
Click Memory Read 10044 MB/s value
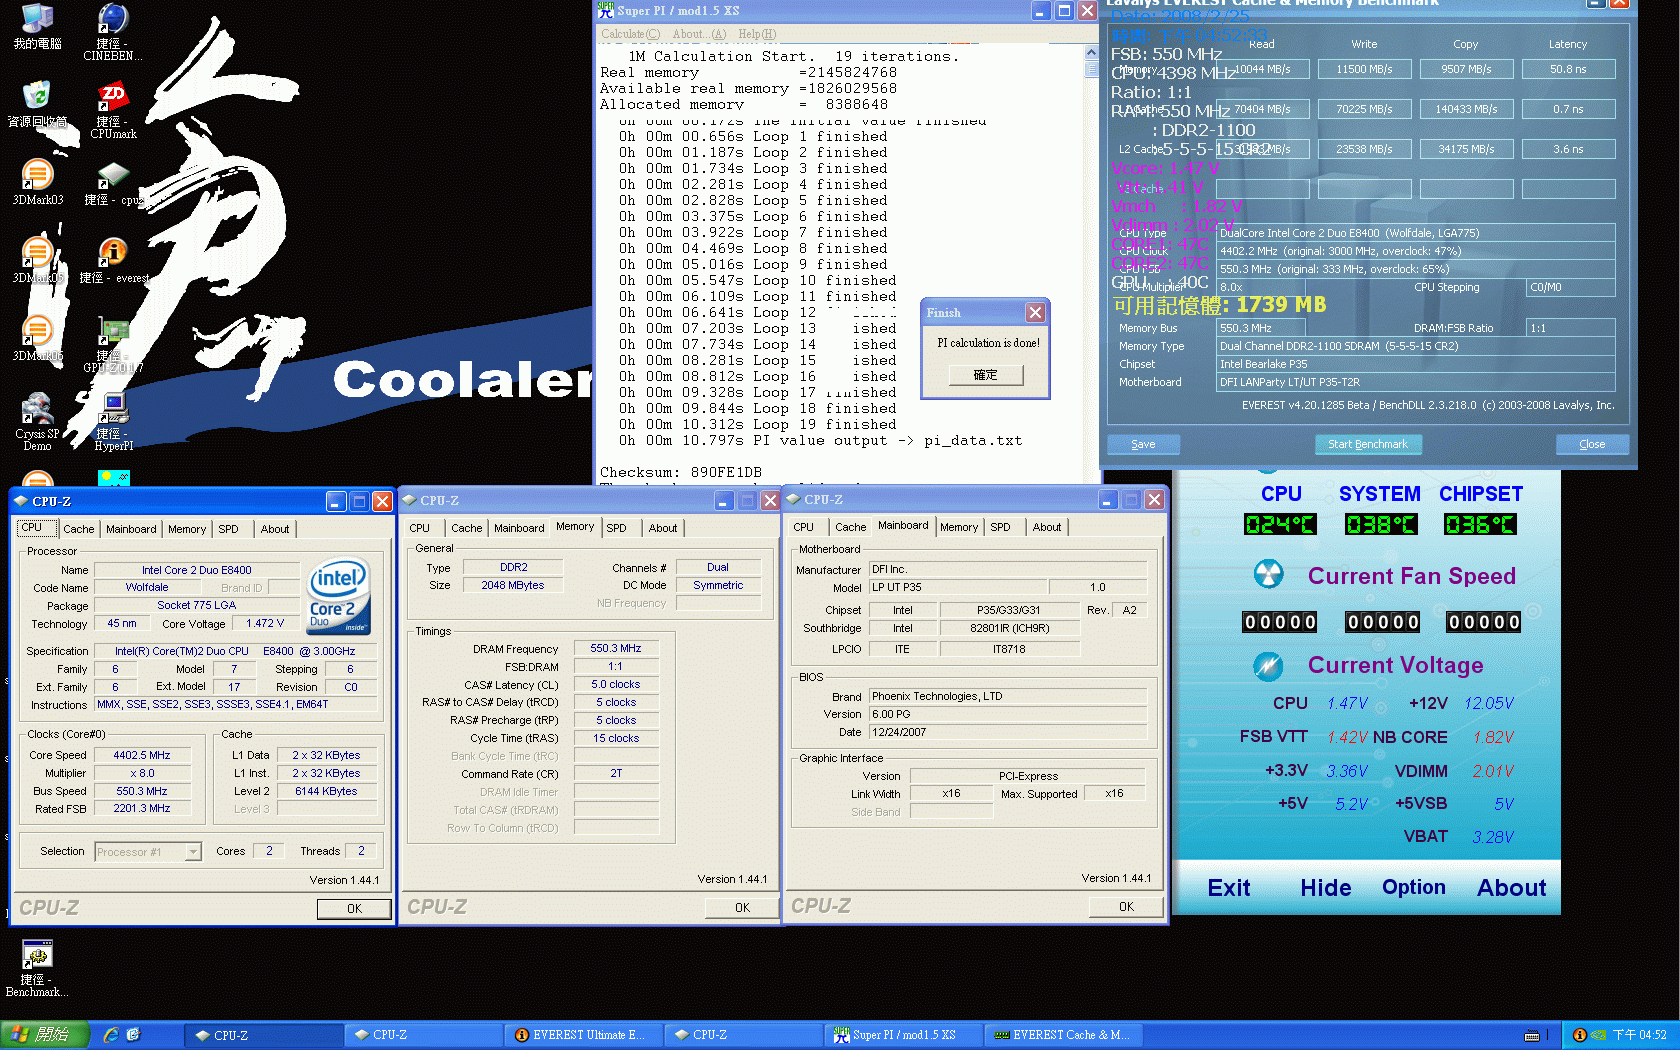1263,69
